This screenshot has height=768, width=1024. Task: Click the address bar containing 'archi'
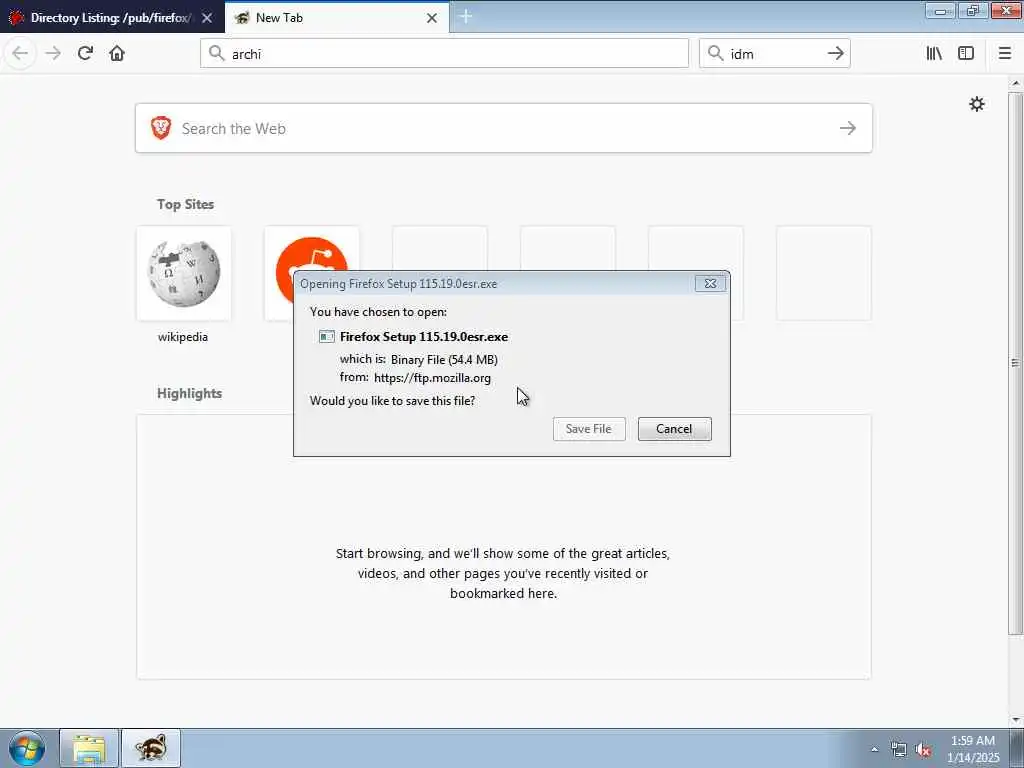point(444,54)
